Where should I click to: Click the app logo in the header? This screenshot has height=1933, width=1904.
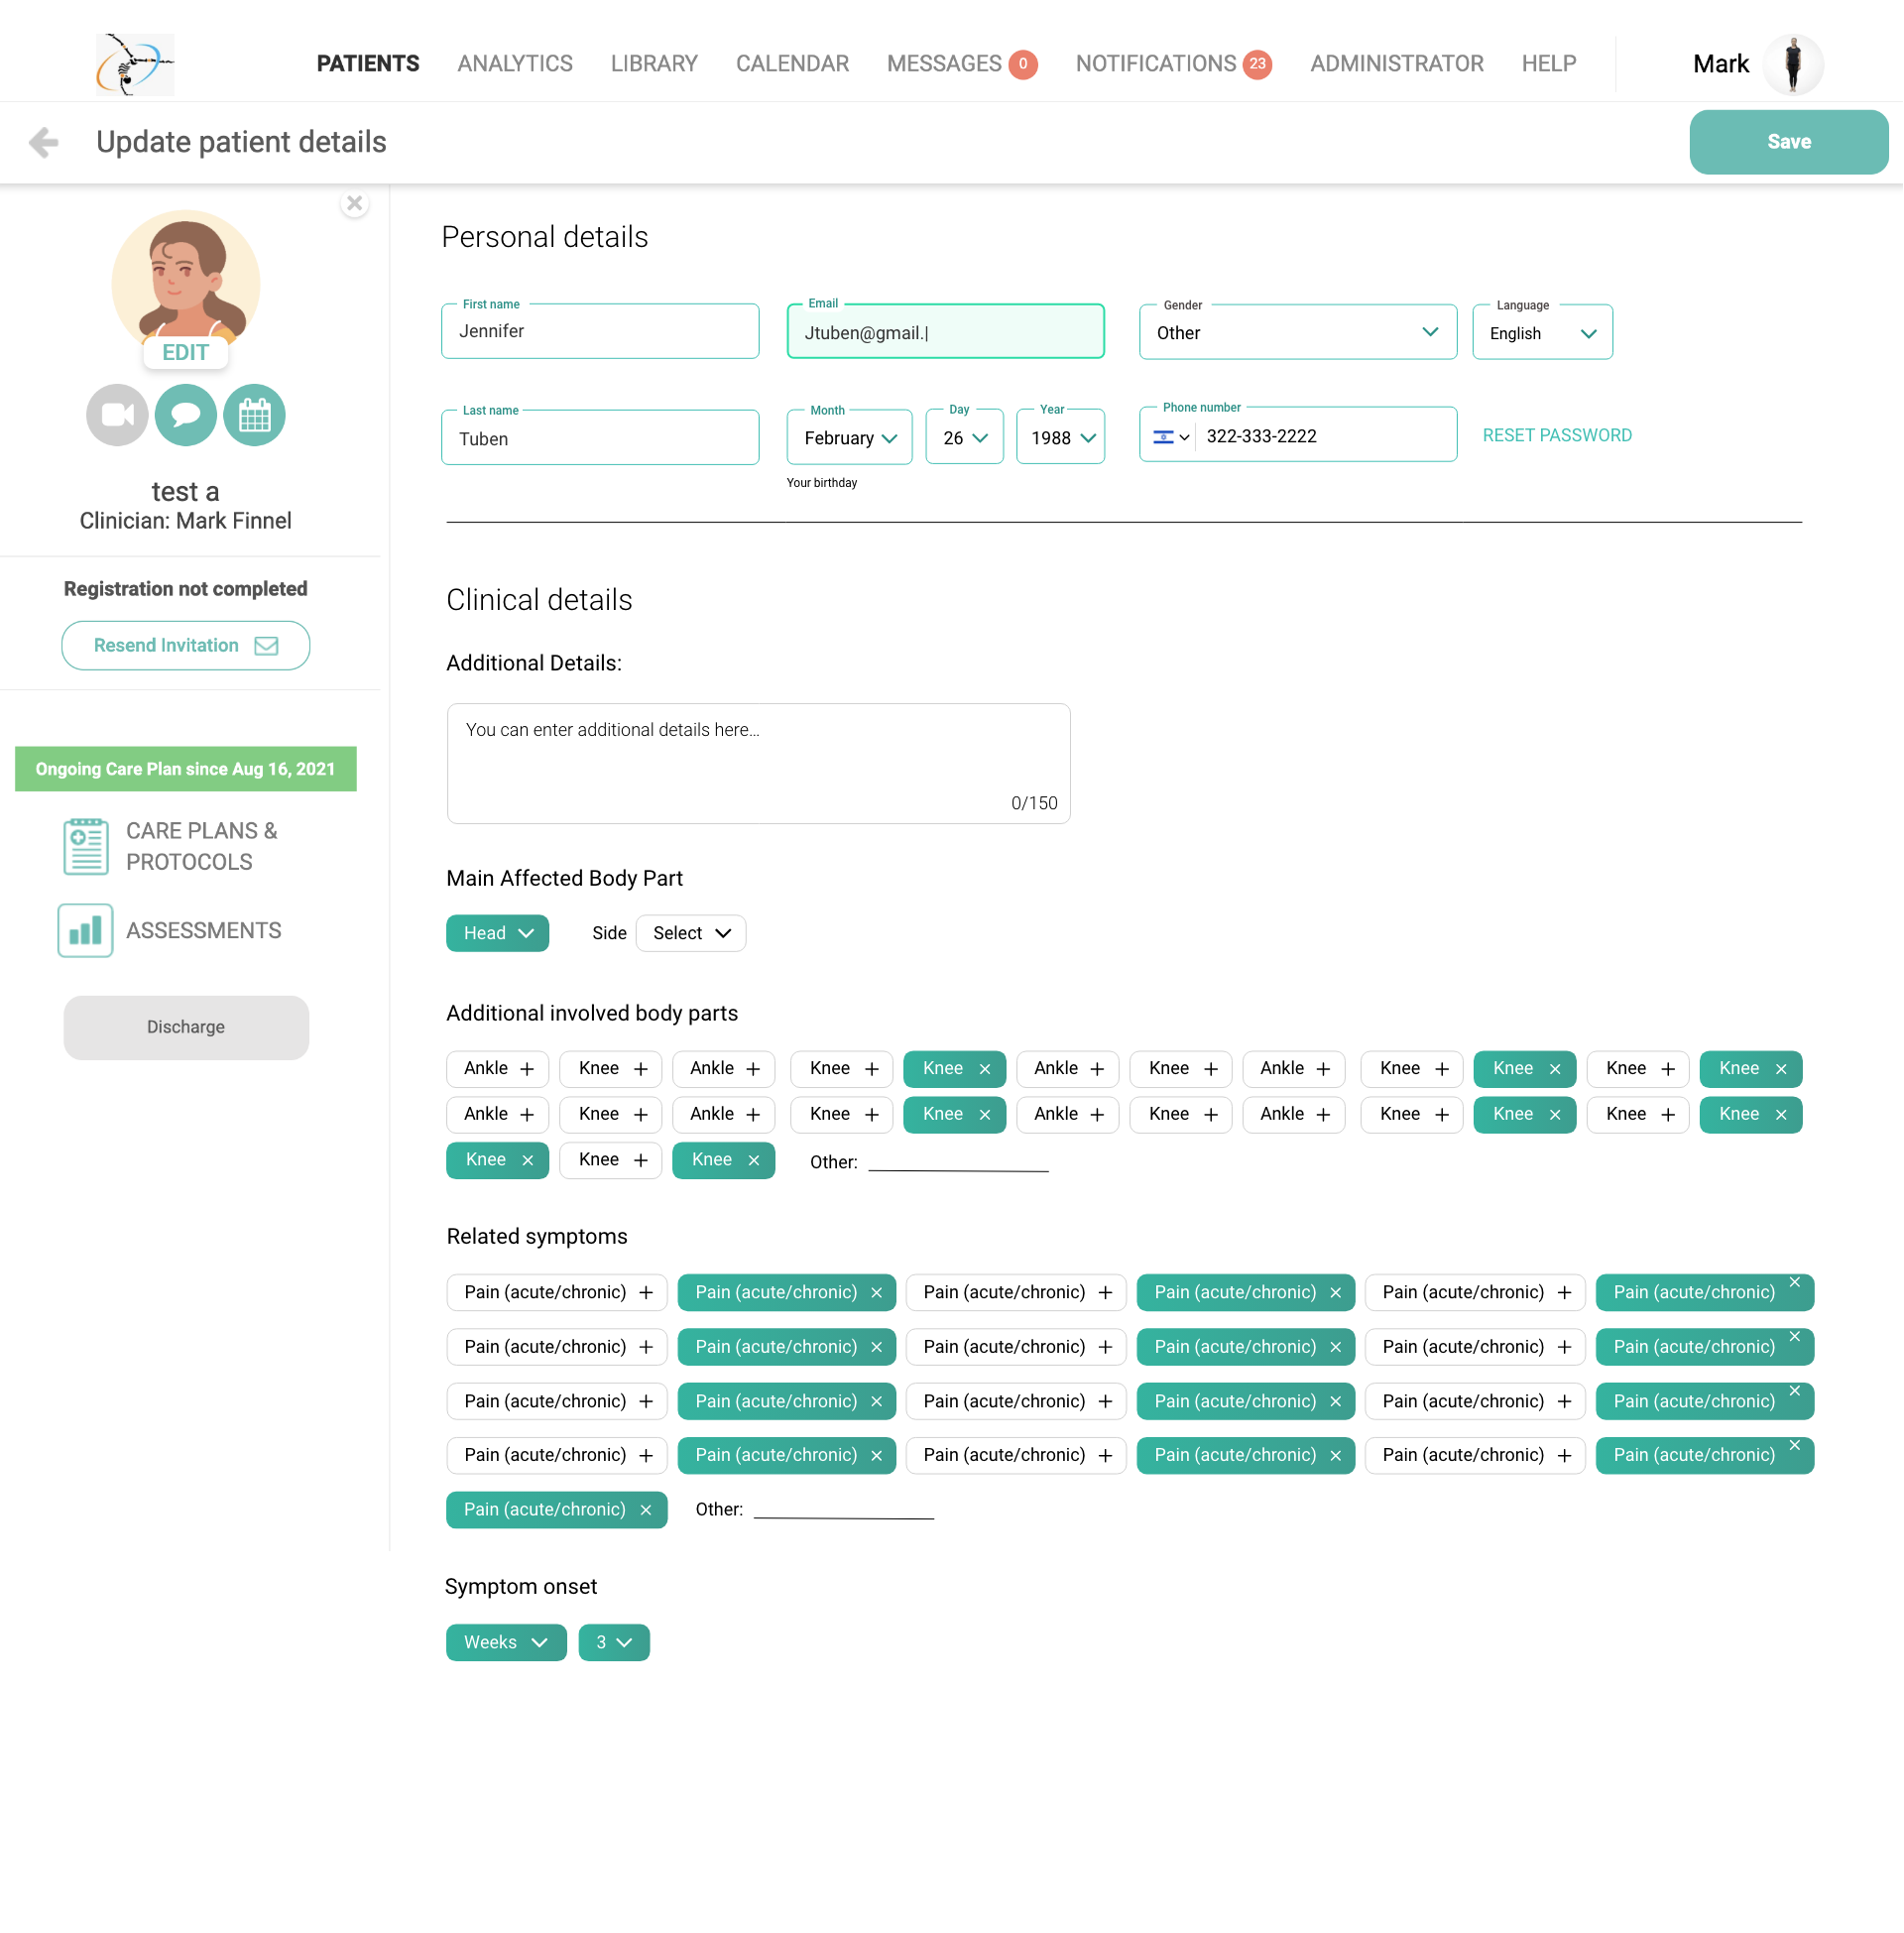click(135, 64)
